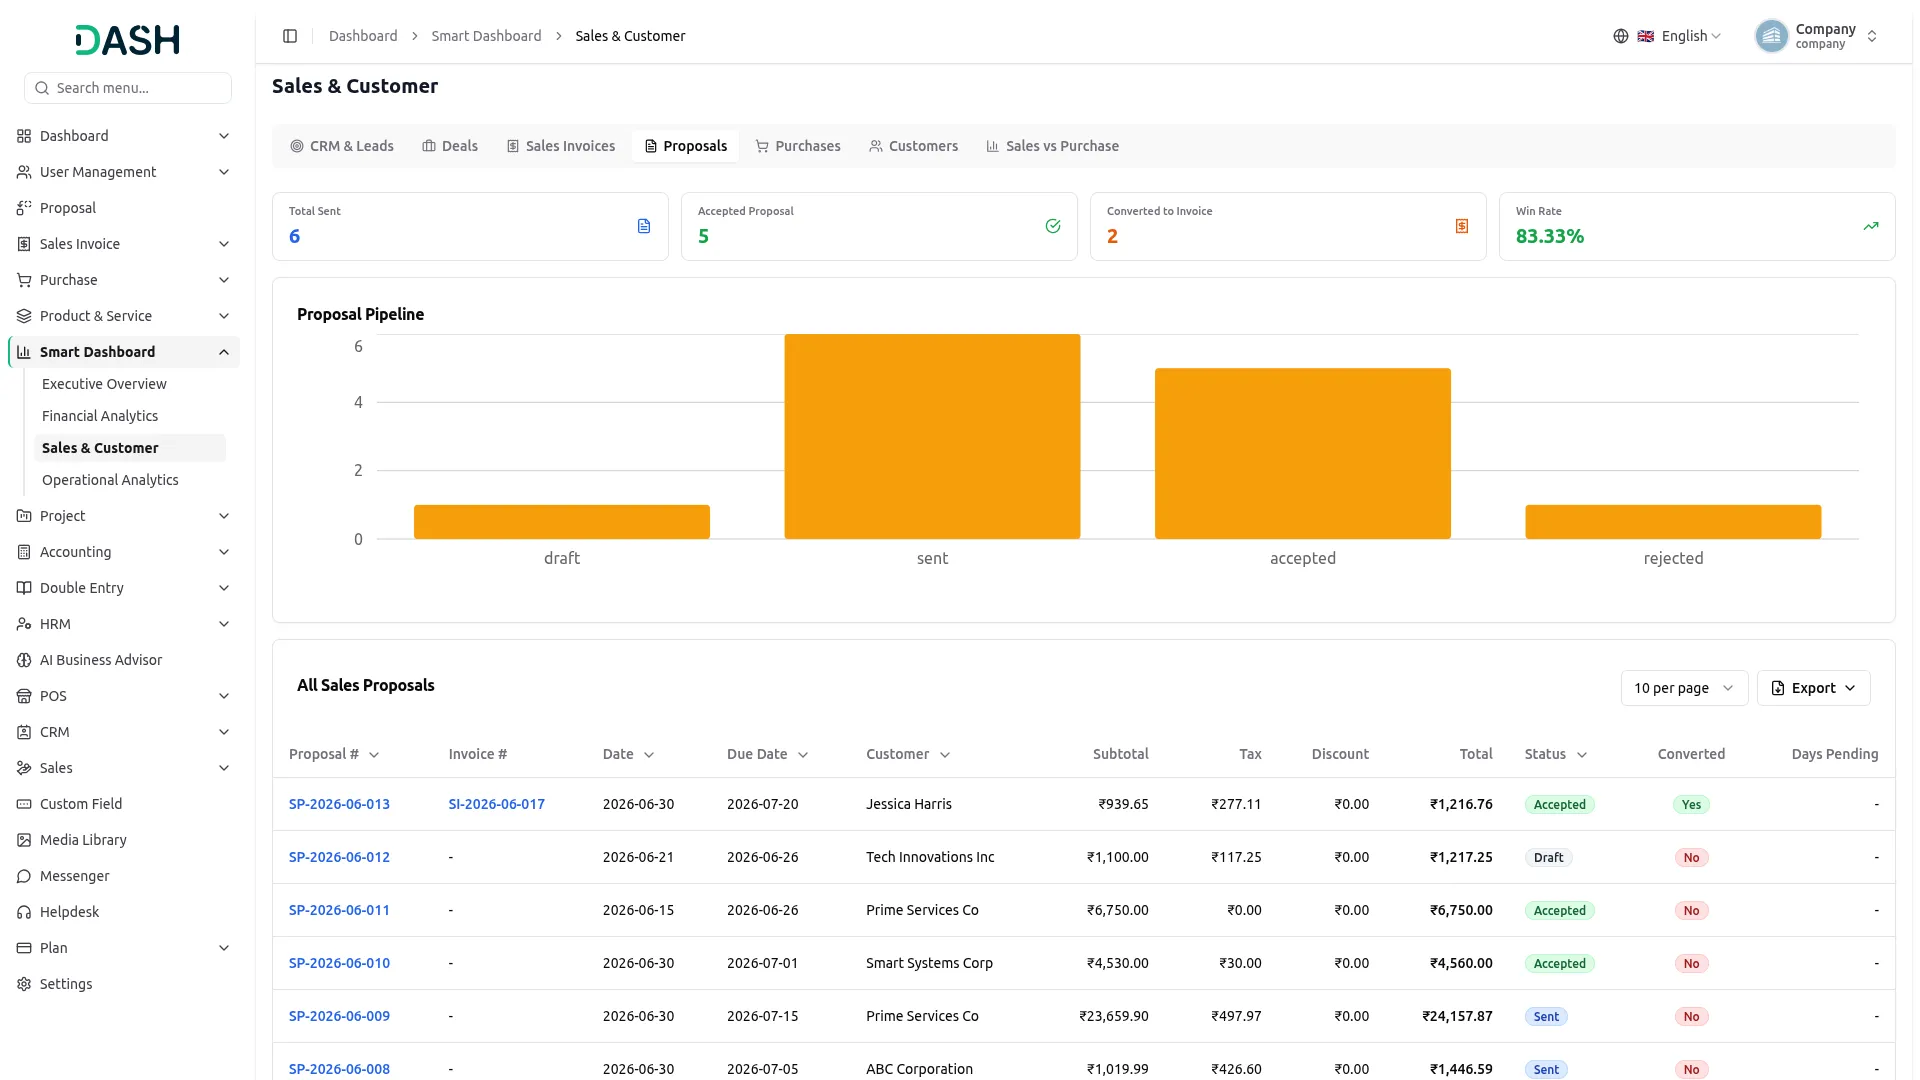
Task: Click the HRM sidebar icon
Action: point(24,624)
